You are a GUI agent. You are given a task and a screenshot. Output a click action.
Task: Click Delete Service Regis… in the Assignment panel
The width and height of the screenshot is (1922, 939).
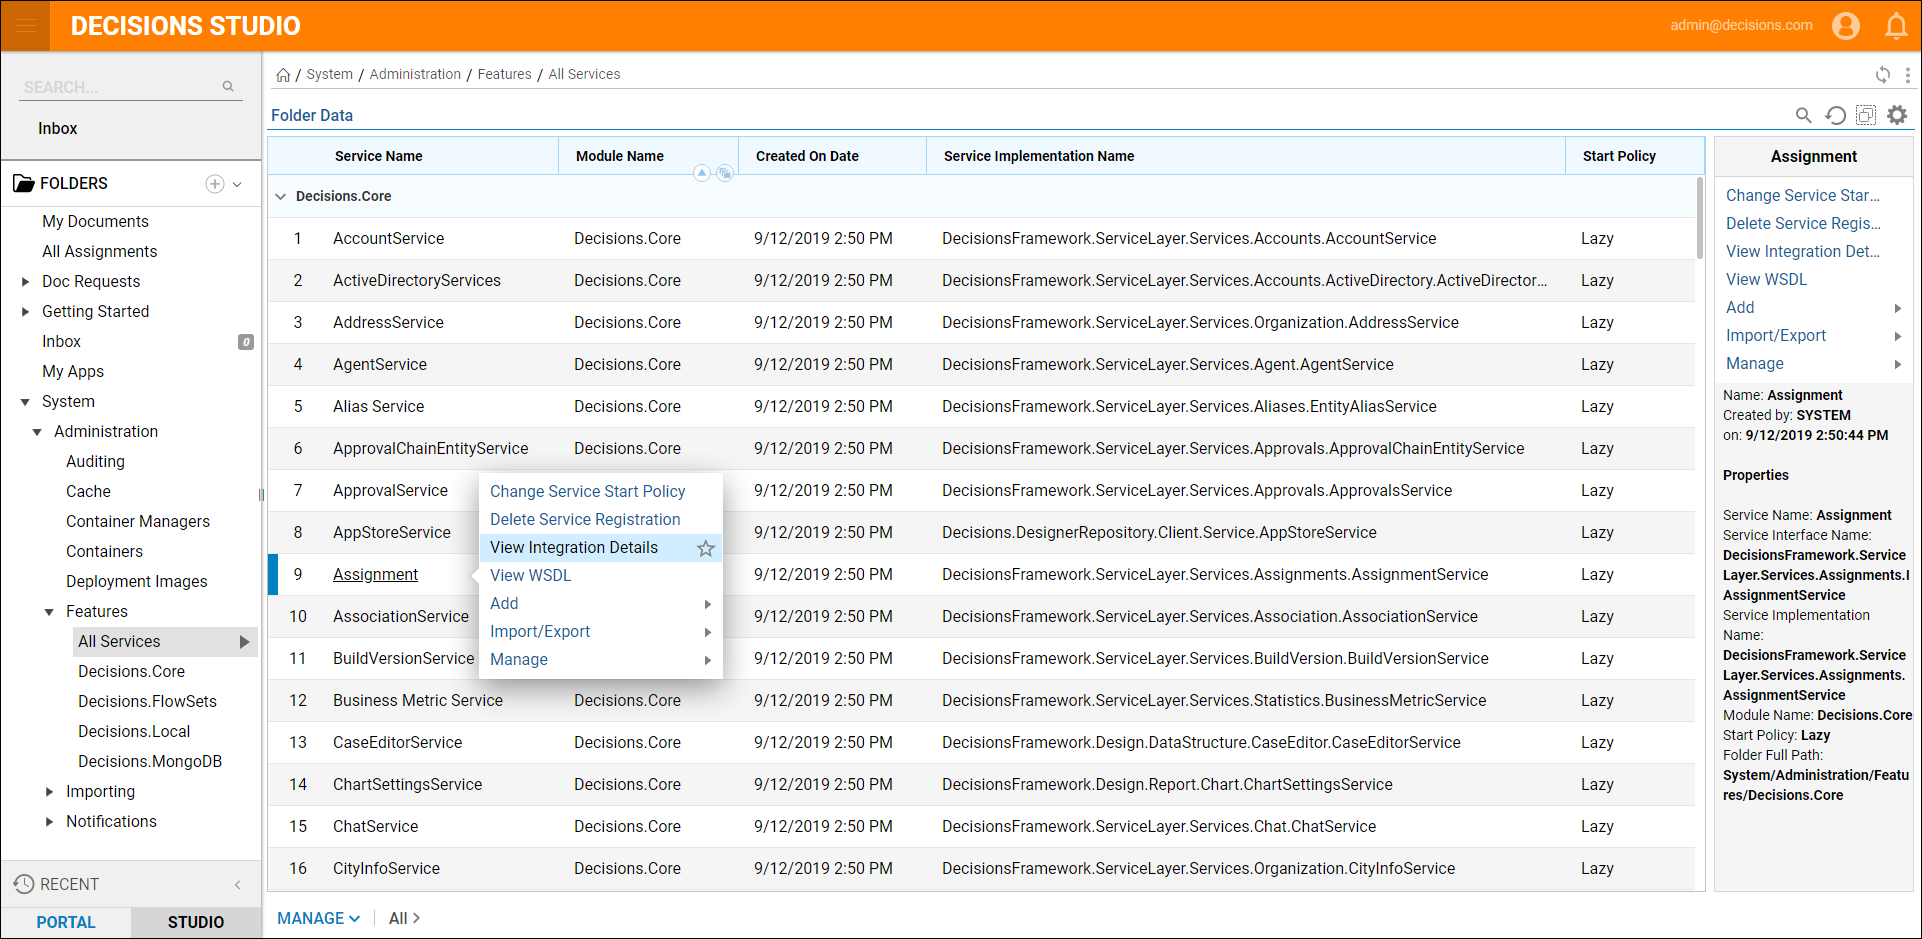pos(1803,223)
